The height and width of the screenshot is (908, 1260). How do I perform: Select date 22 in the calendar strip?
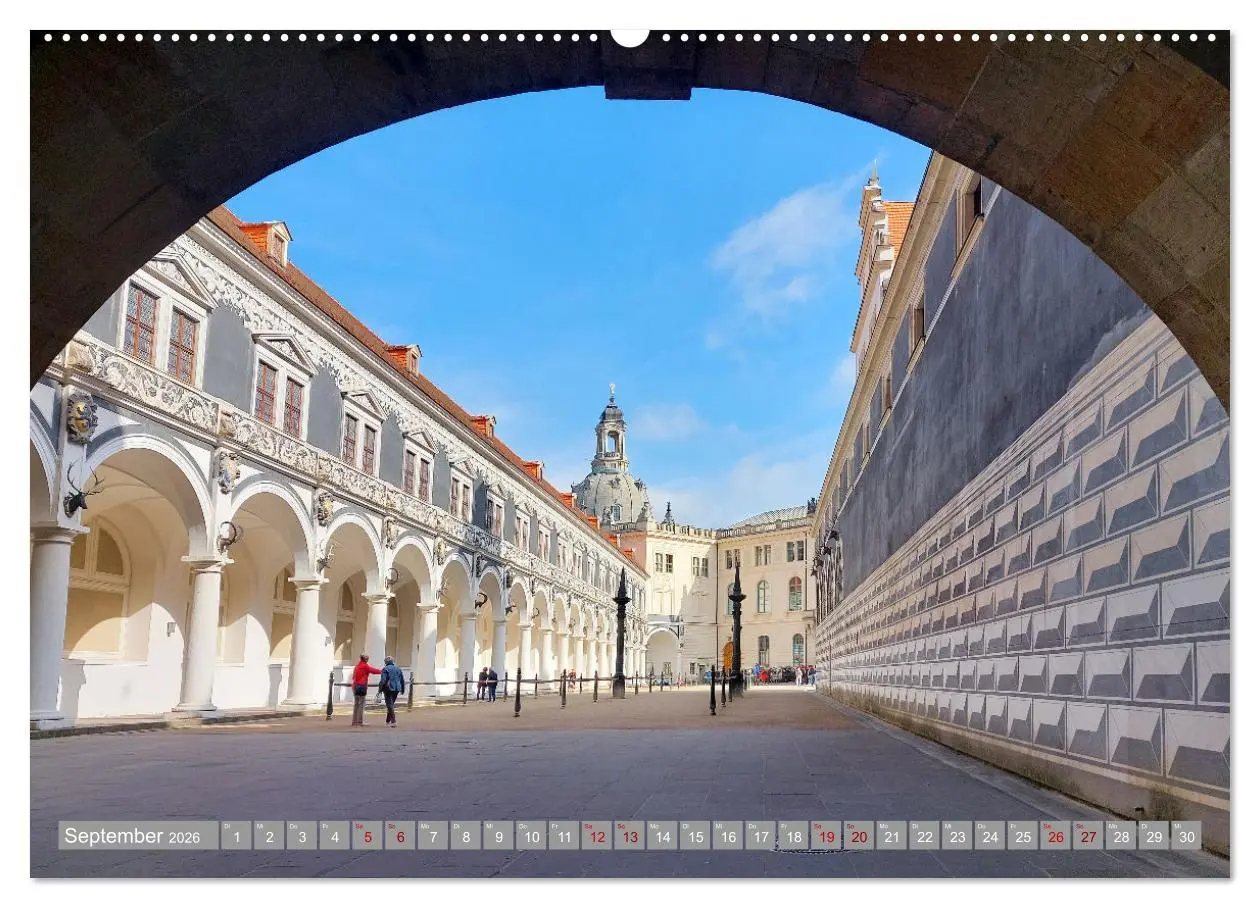coord(924,836)
